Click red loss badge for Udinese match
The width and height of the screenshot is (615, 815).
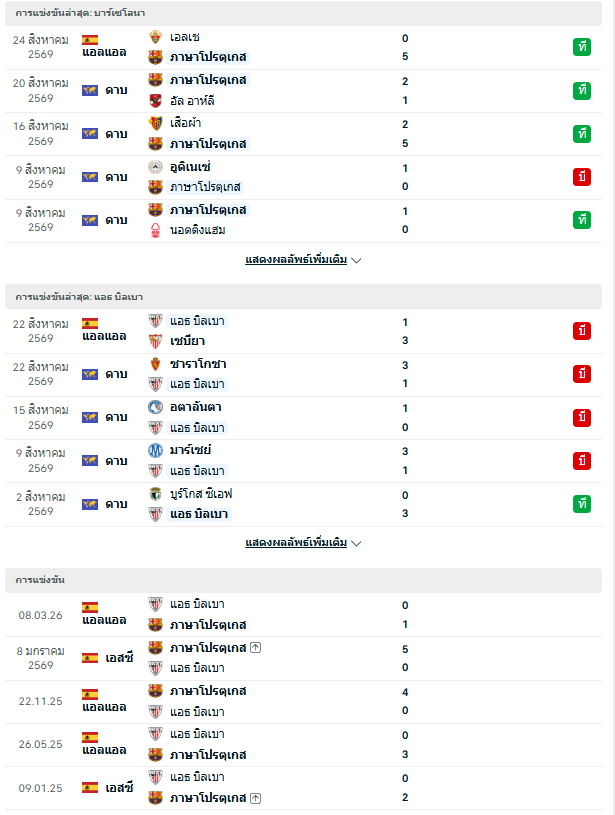tap(582, 177)
